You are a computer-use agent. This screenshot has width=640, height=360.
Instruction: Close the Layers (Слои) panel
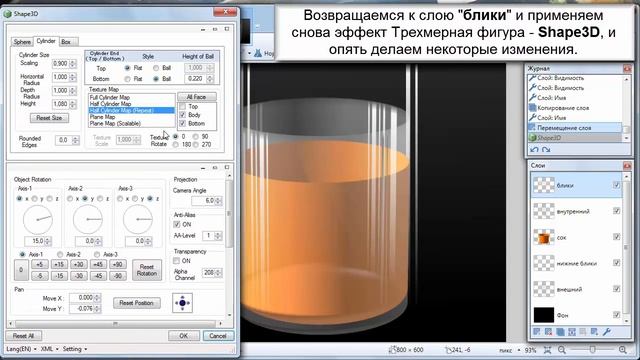[627, 166]
